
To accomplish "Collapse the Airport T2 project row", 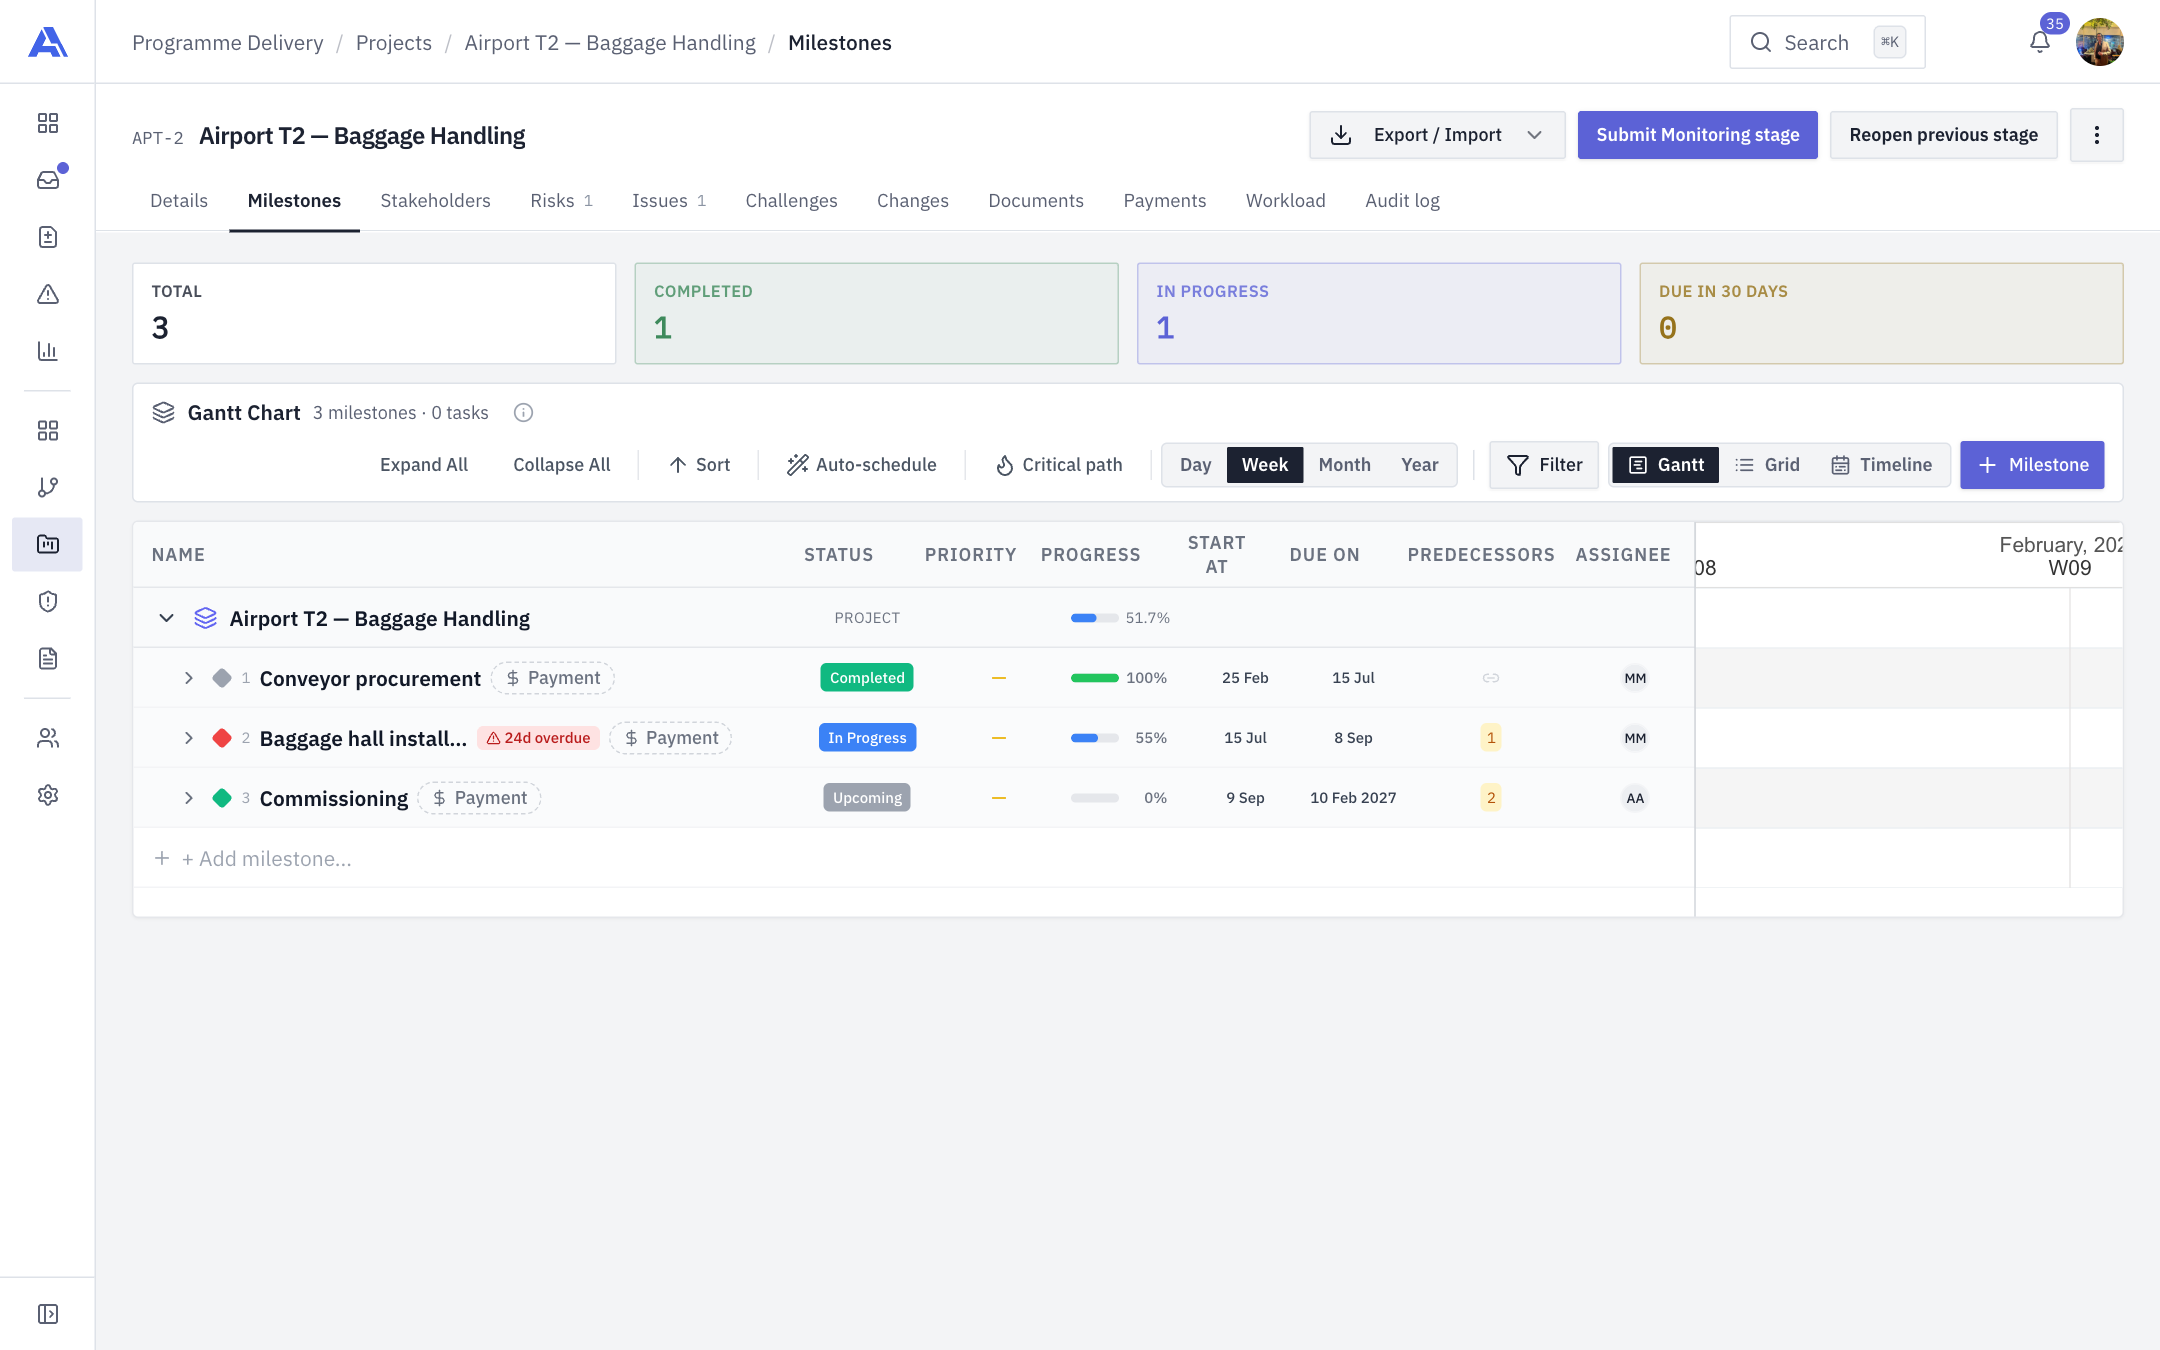I will [x=166, y=618].
